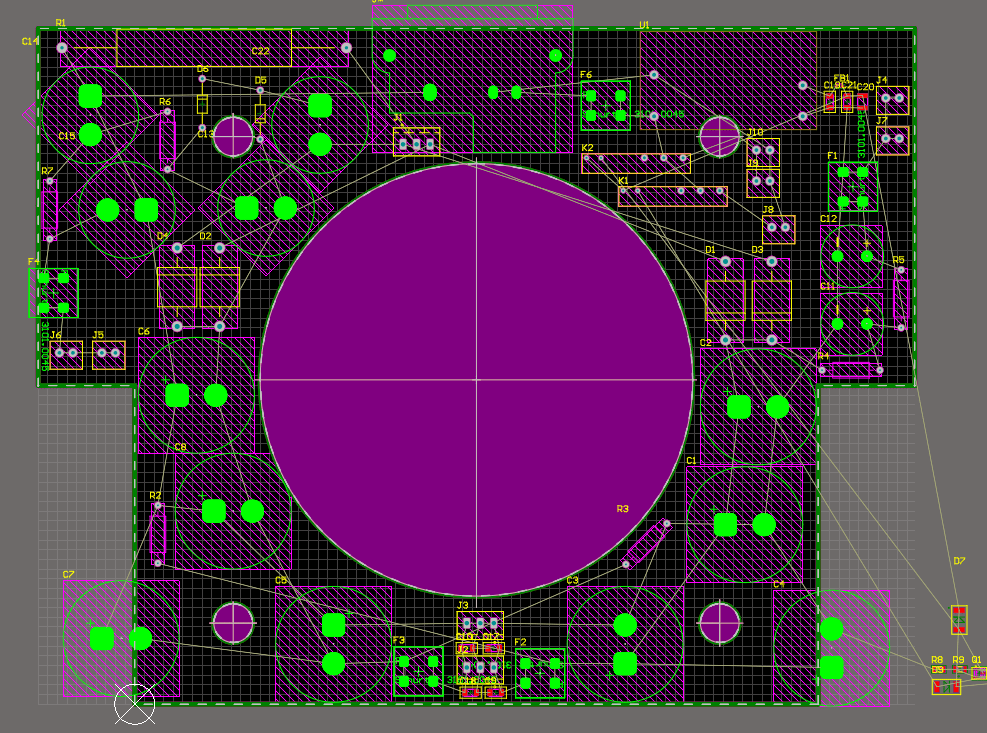Select the J8 two-pin header footprint
This screenshot has height=733, width=987.
coord(779,229)
